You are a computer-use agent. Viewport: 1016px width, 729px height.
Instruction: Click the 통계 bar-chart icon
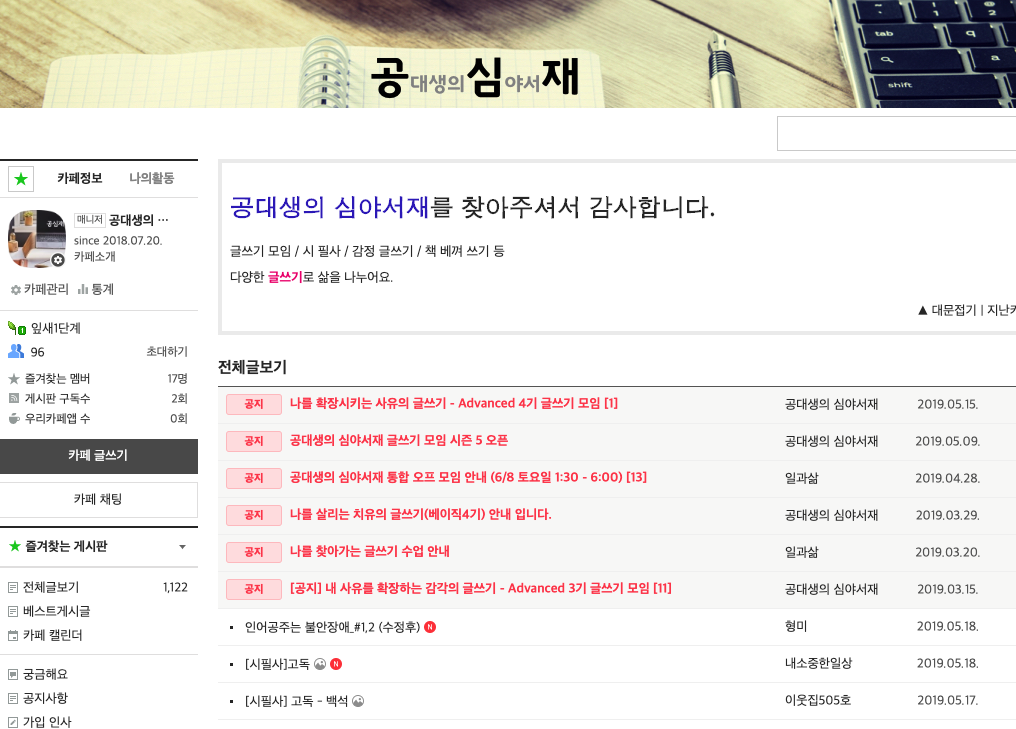83,290
